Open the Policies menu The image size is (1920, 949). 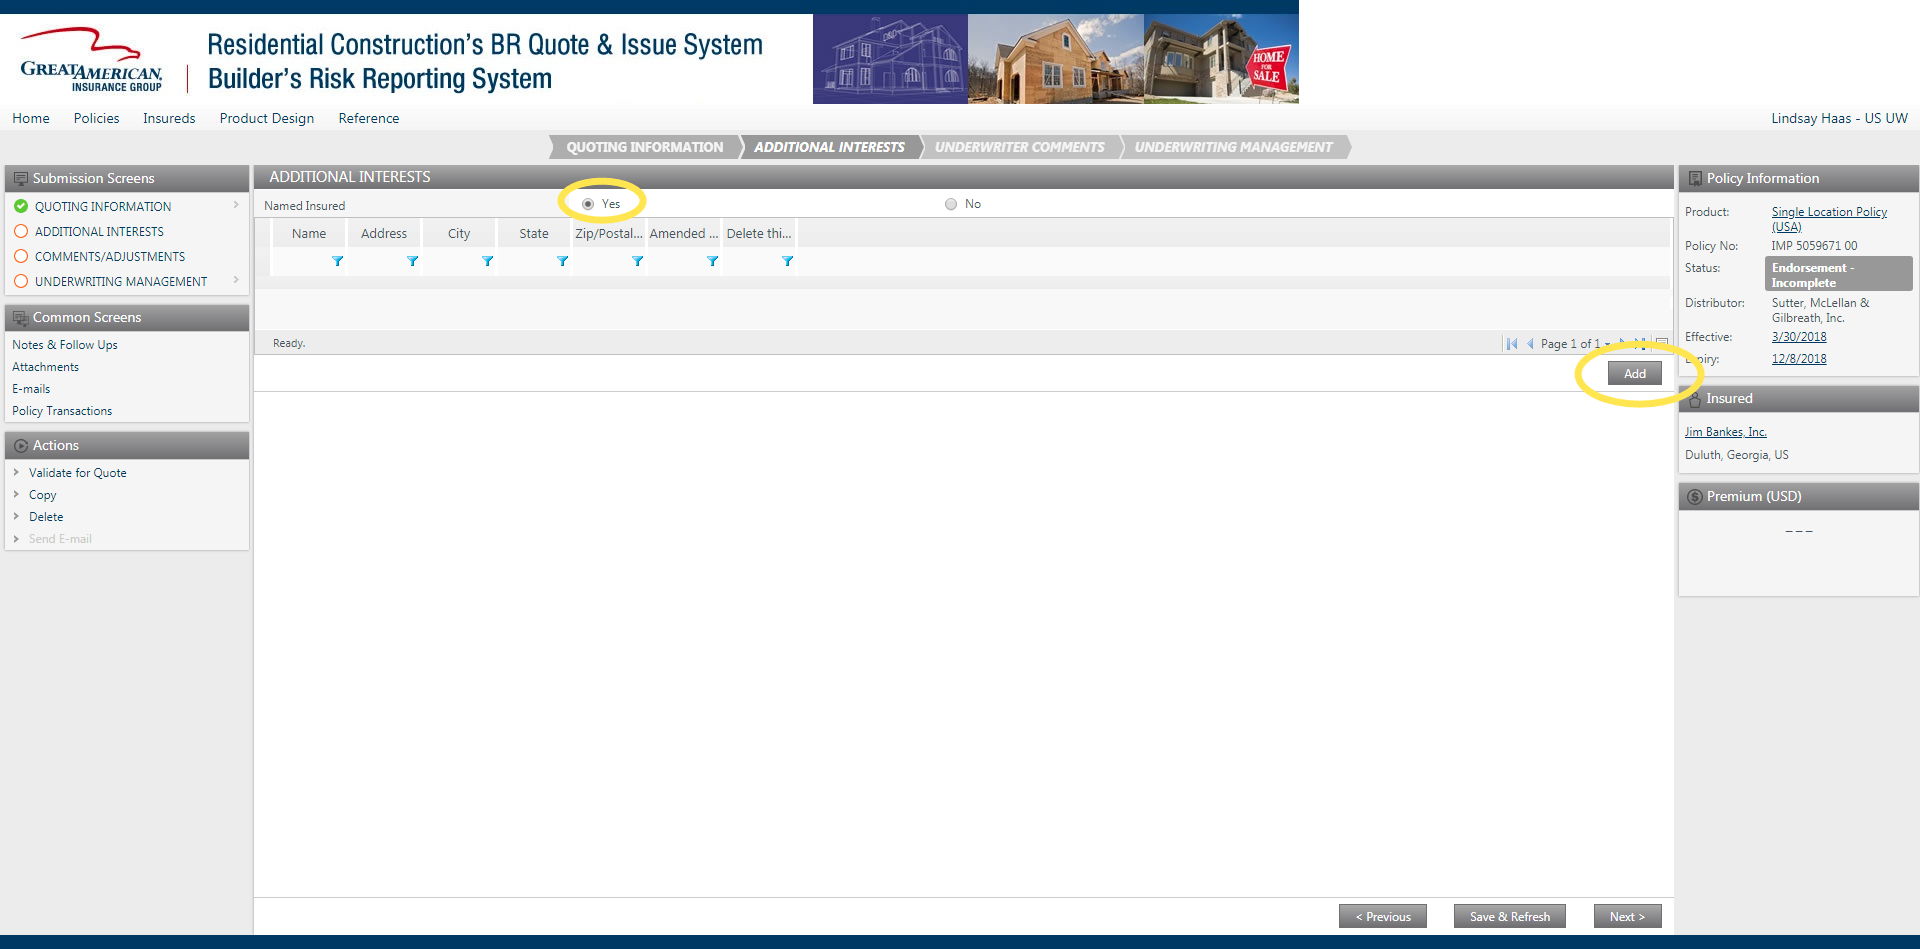96,118
